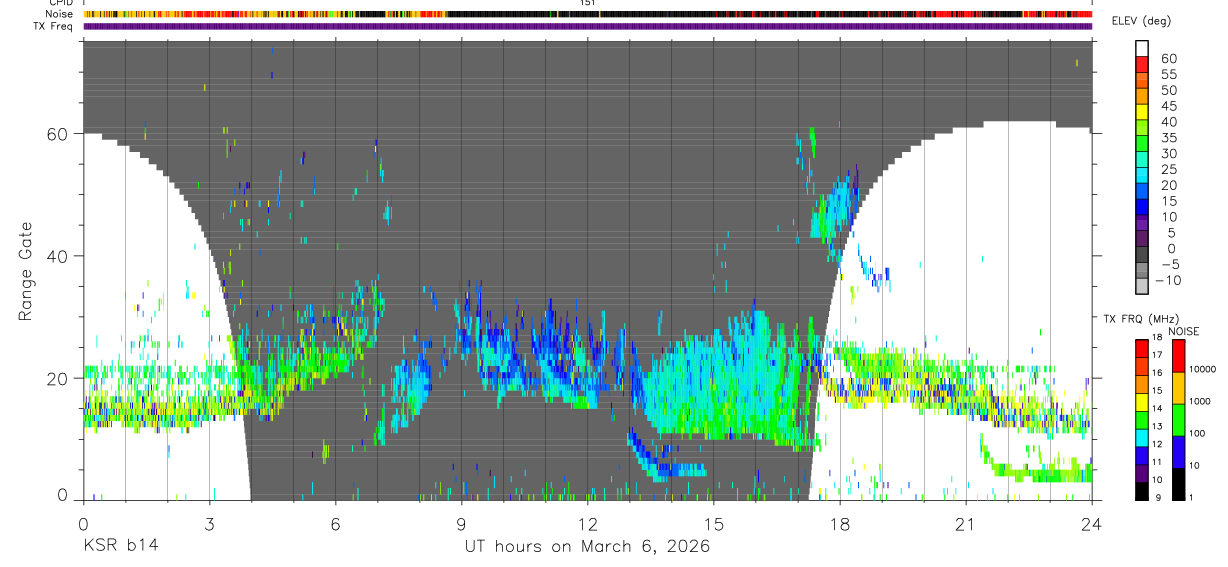Viewport: 1228px width, 567px height.
Task: Click the '25' ELEV legend value
Action: pos(1168,170)
